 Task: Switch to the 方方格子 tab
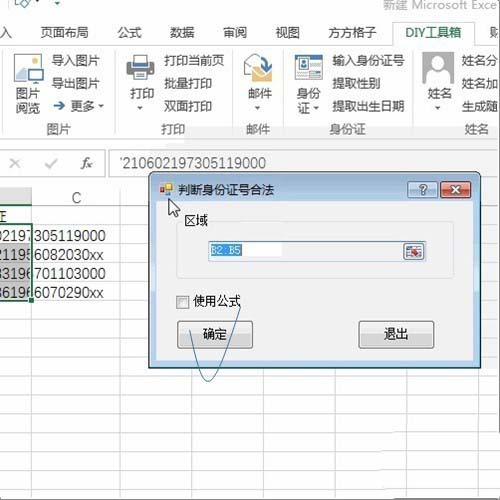tap(352, 33)
